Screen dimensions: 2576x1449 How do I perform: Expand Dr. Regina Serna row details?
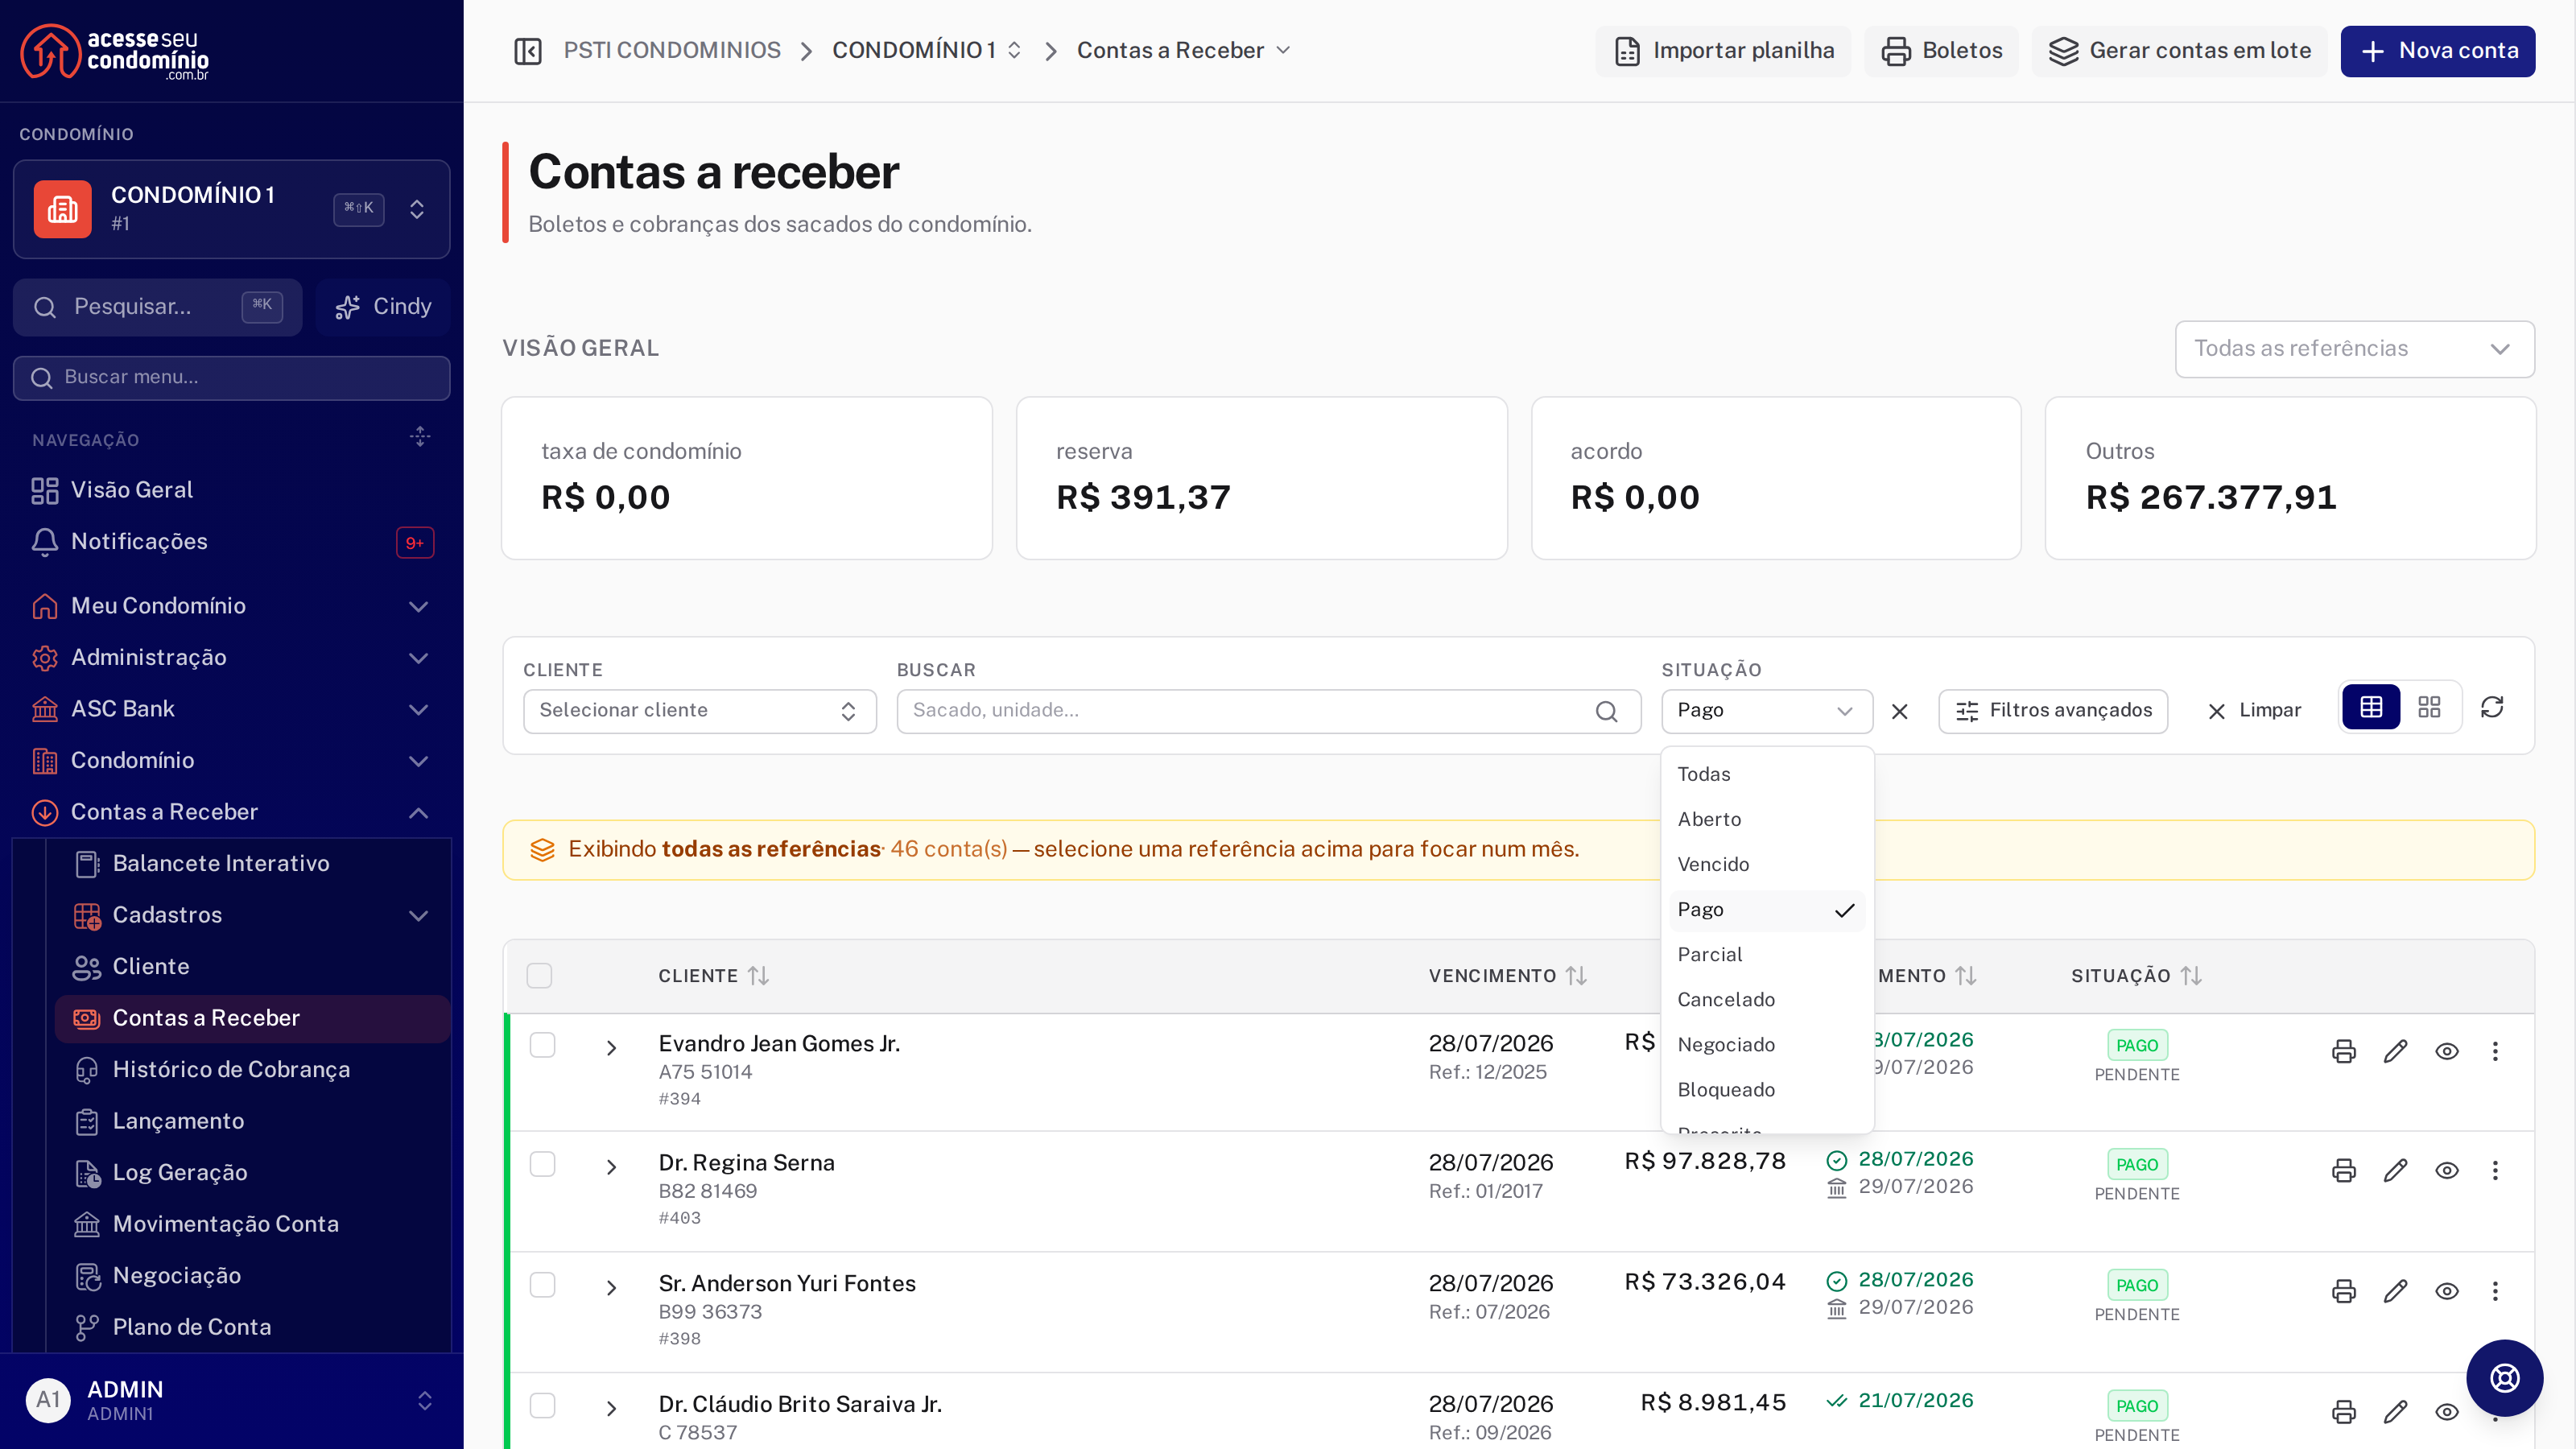pyautogui.click(x=611, y=1167)
